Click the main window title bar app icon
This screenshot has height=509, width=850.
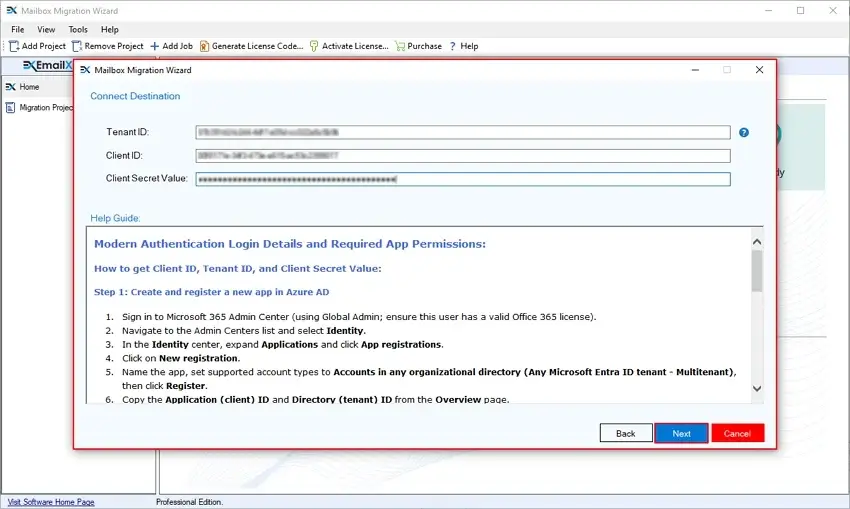[11, 10]
